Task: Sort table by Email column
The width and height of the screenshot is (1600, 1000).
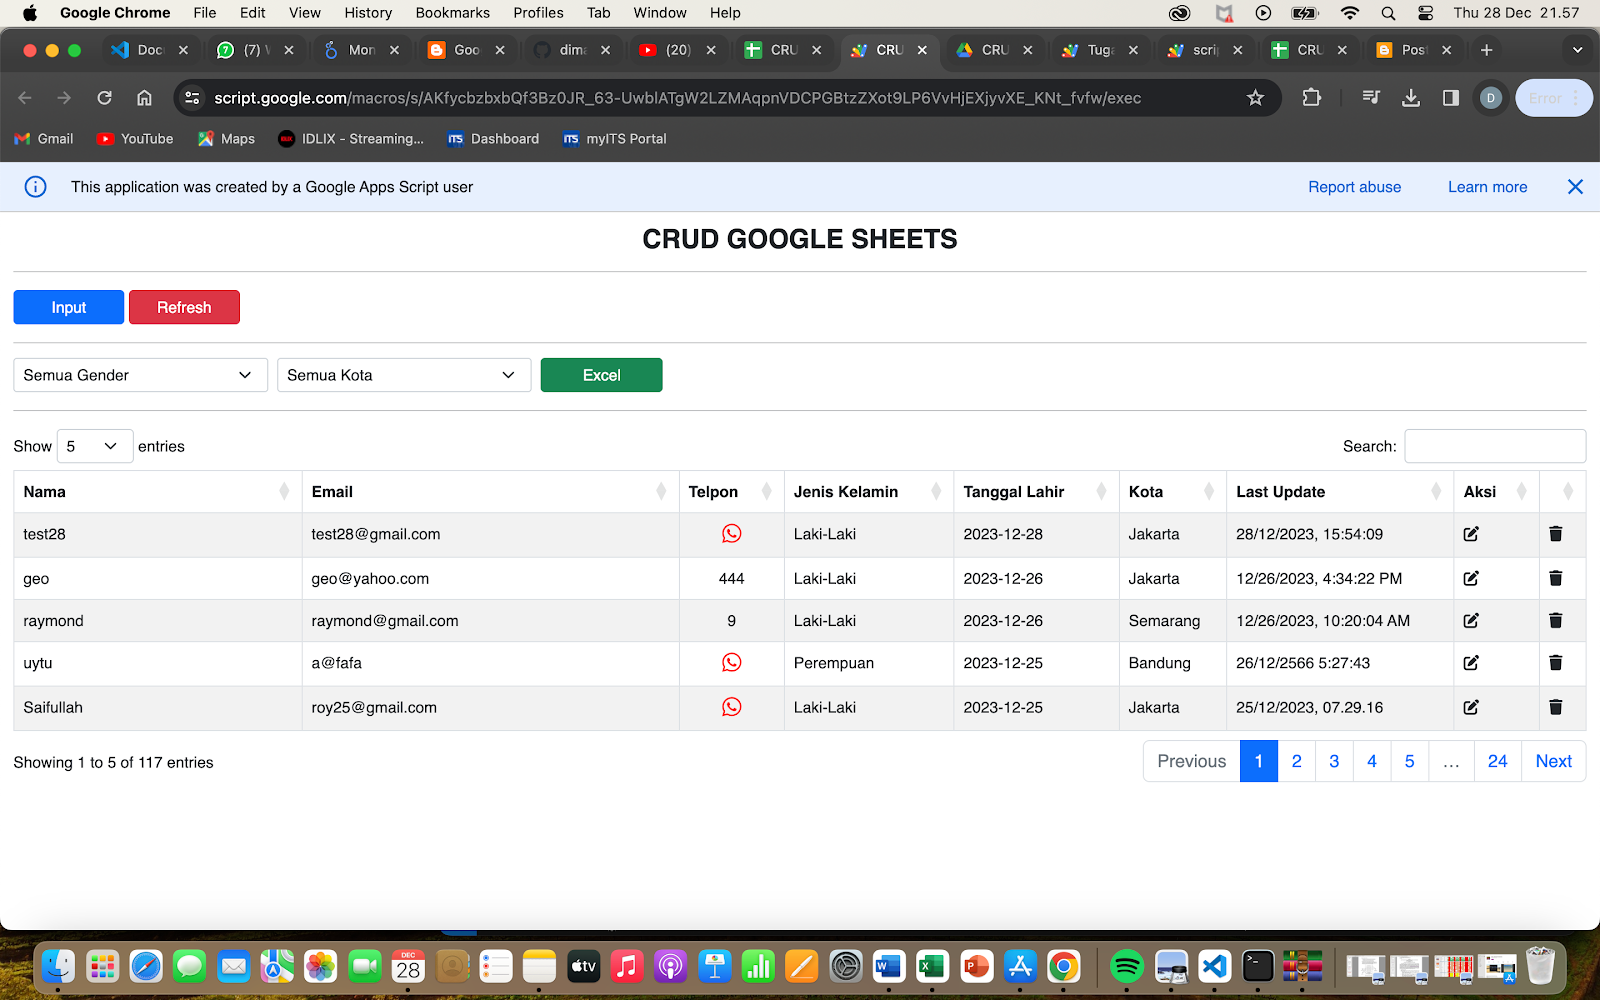Action: coord(490,492)
